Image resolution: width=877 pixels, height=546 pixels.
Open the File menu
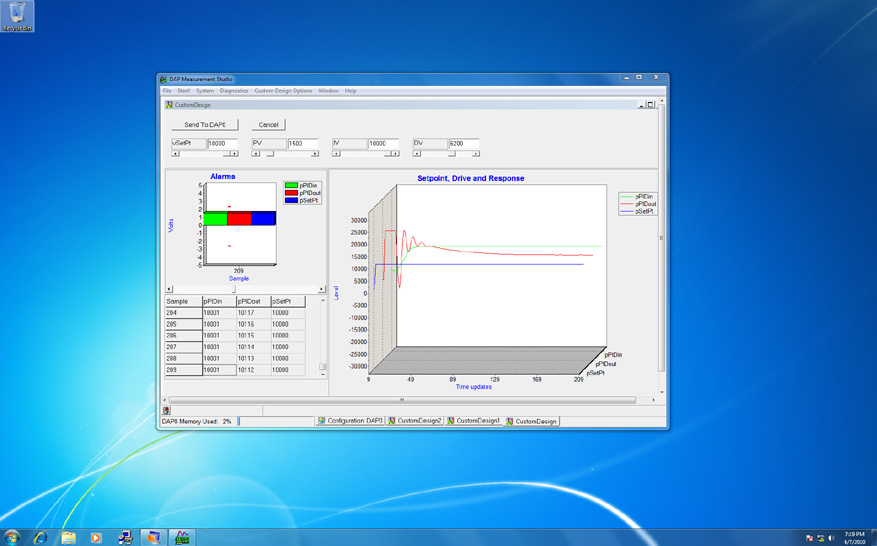167,91
